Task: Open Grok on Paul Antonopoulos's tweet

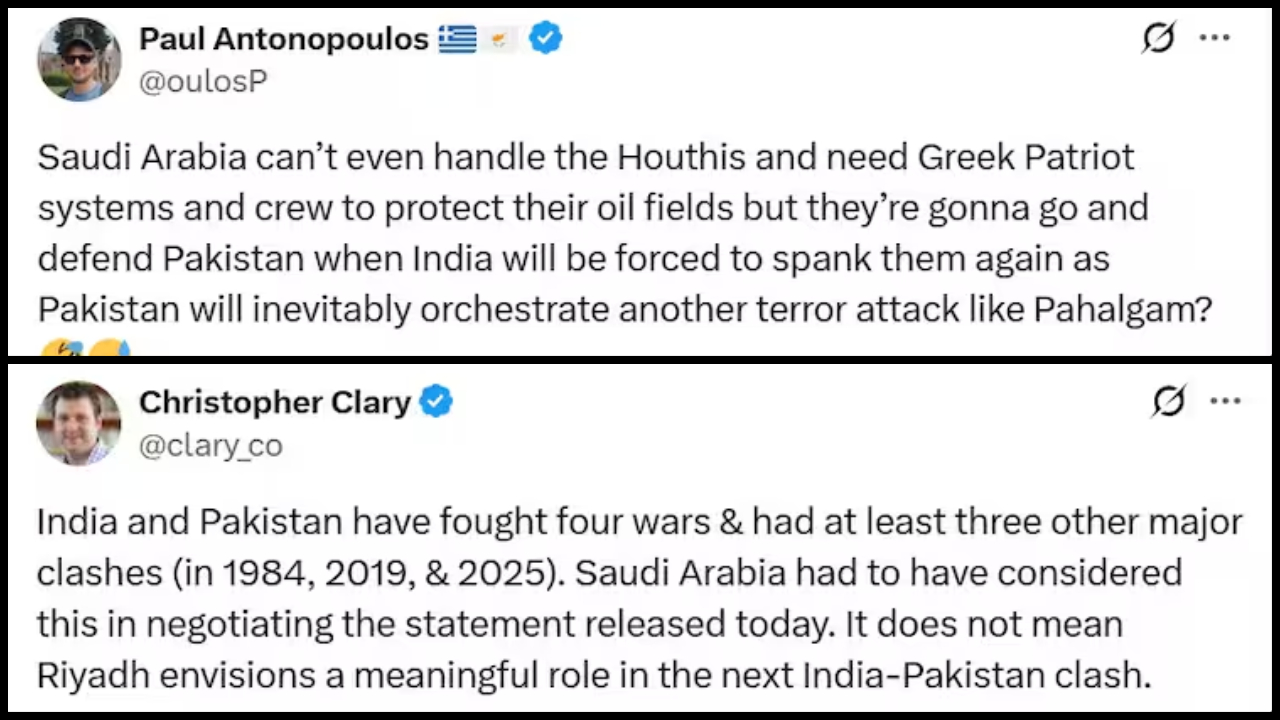Action: click(1158, 39)
